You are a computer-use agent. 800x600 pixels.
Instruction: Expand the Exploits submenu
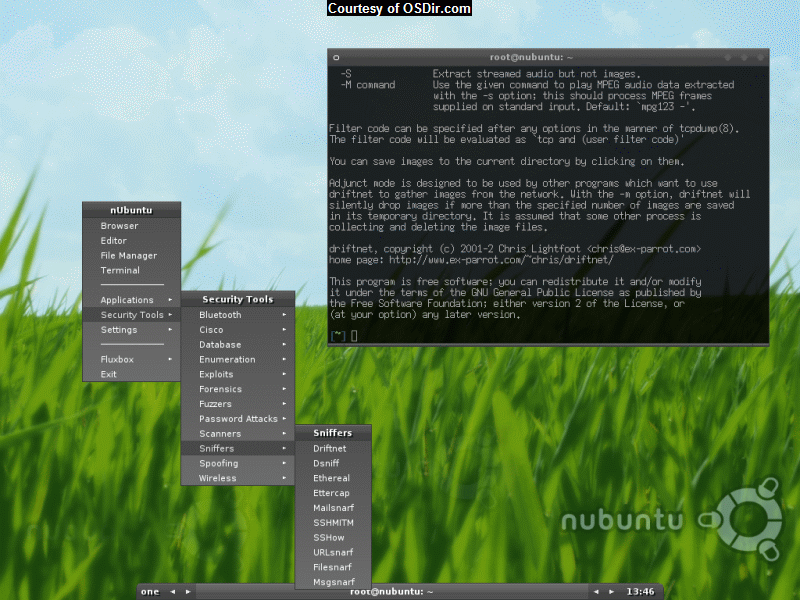coord(238,373)
